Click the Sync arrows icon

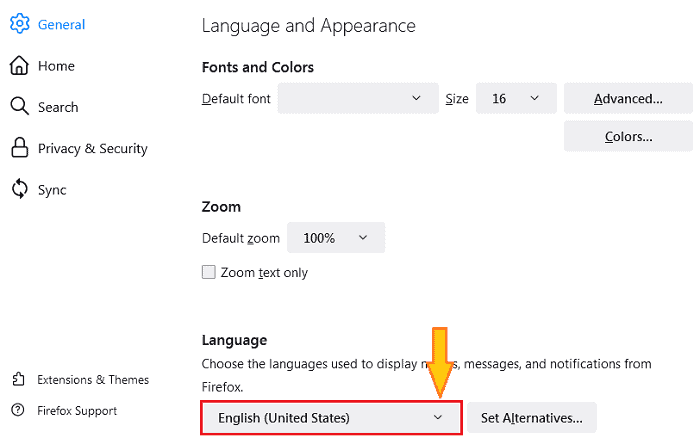tap(19, 189)
